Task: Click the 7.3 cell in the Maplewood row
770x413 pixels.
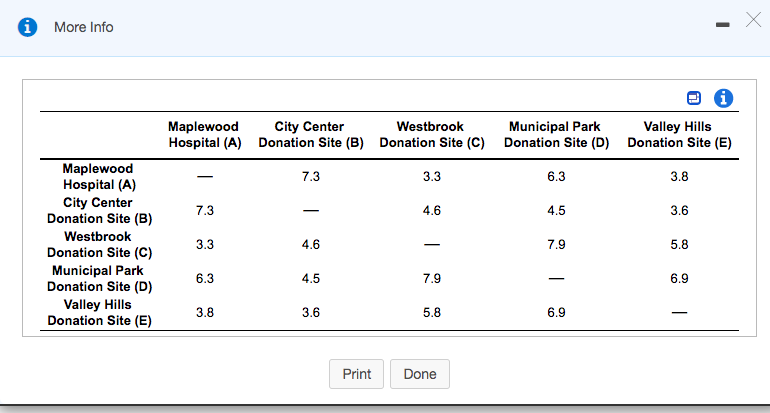Action: (311, 177)
